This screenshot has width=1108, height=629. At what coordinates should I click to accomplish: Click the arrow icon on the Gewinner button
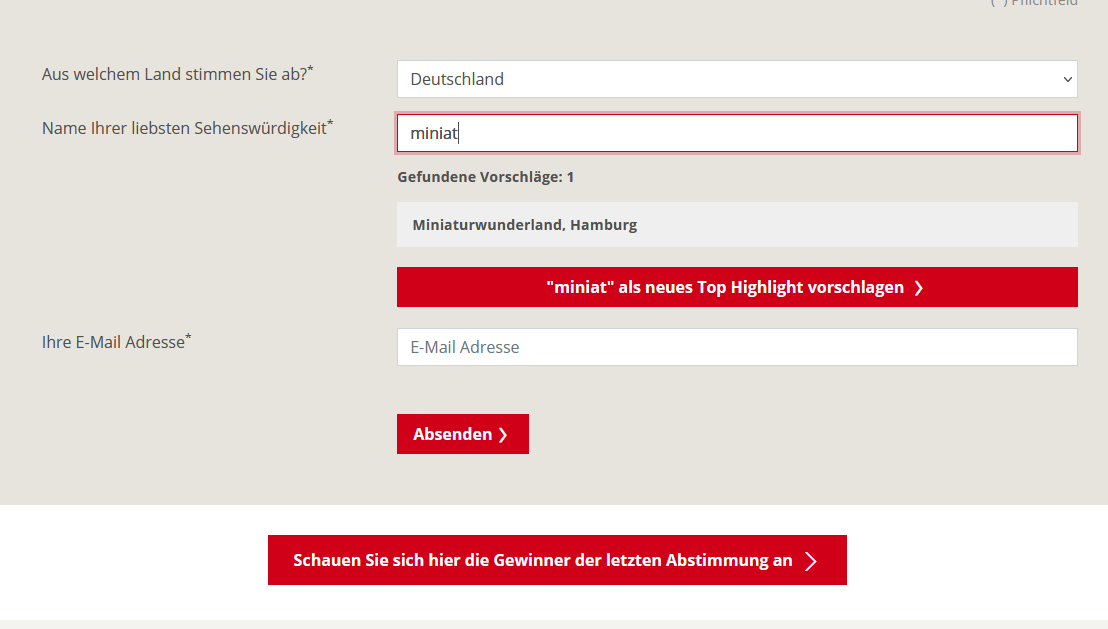811,561
